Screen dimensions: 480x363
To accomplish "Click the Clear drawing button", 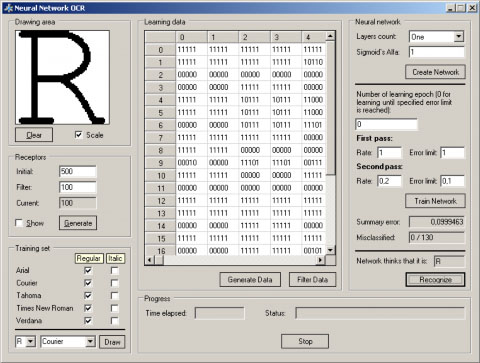I will (x=34, y=135).
